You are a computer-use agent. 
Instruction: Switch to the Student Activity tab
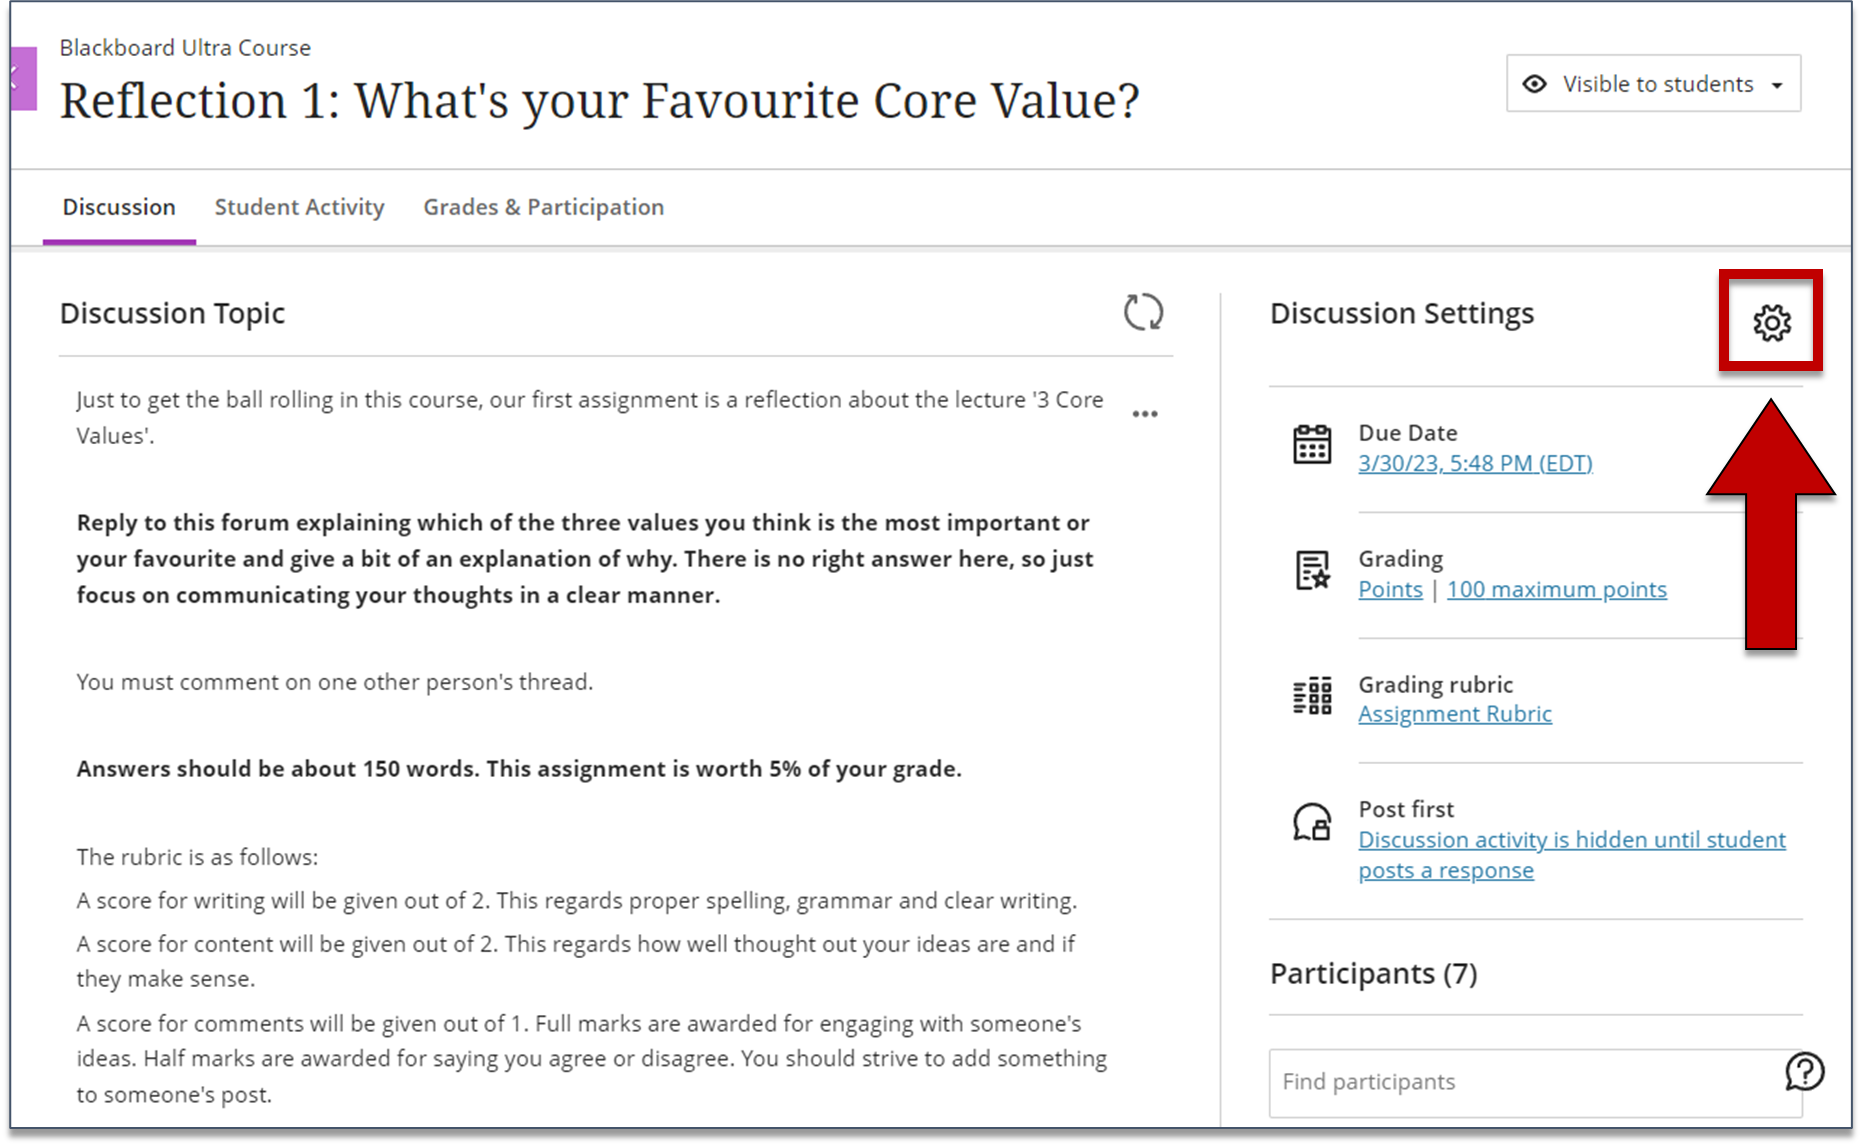299,207
